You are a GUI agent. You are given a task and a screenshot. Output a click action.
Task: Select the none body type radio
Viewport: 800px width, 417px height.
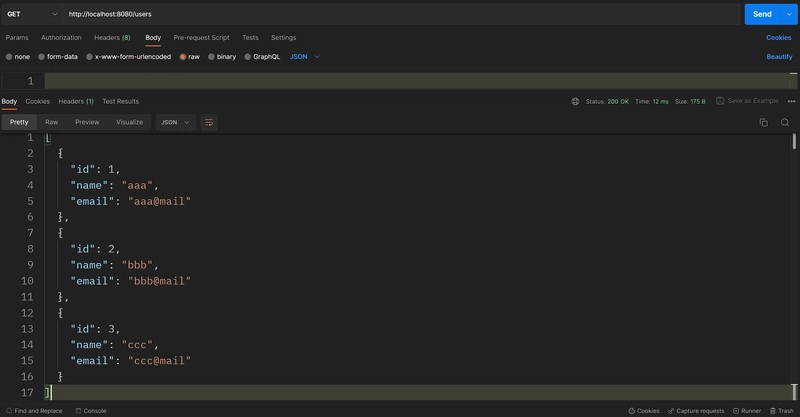click(9, 57)
